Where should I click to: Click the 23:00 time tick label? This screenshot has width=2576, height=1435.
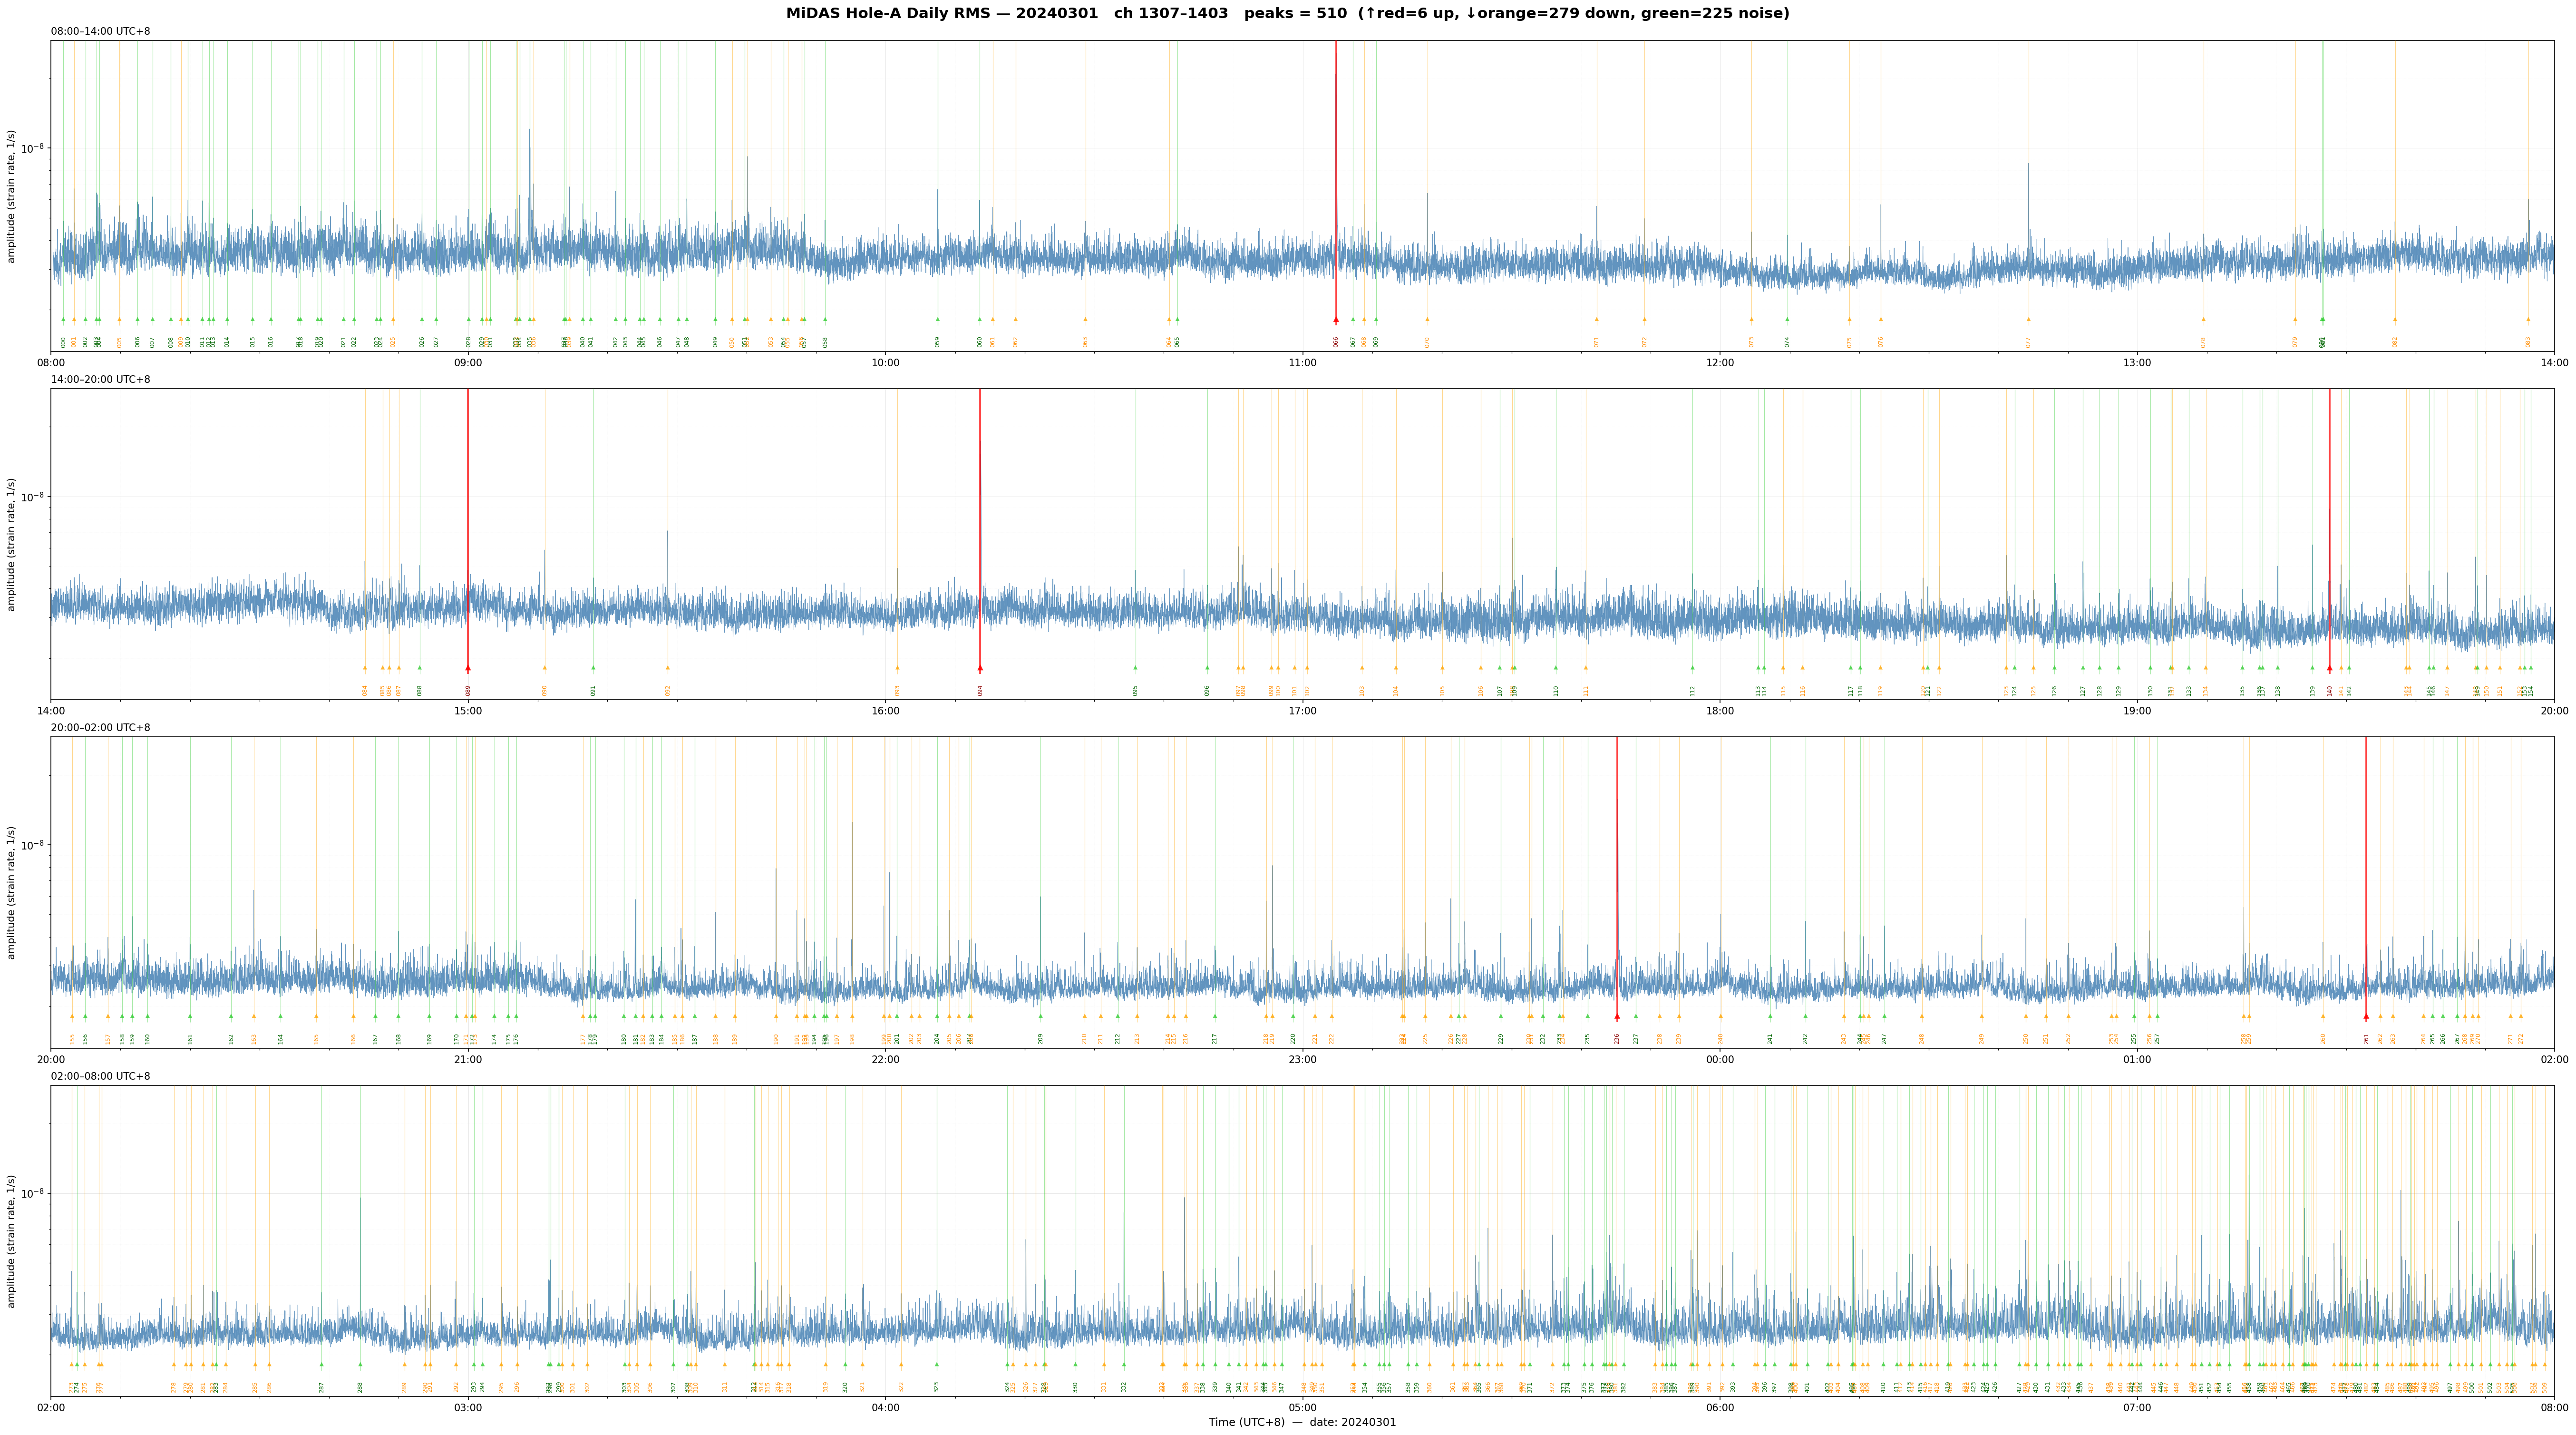tap(1302, 1059)
